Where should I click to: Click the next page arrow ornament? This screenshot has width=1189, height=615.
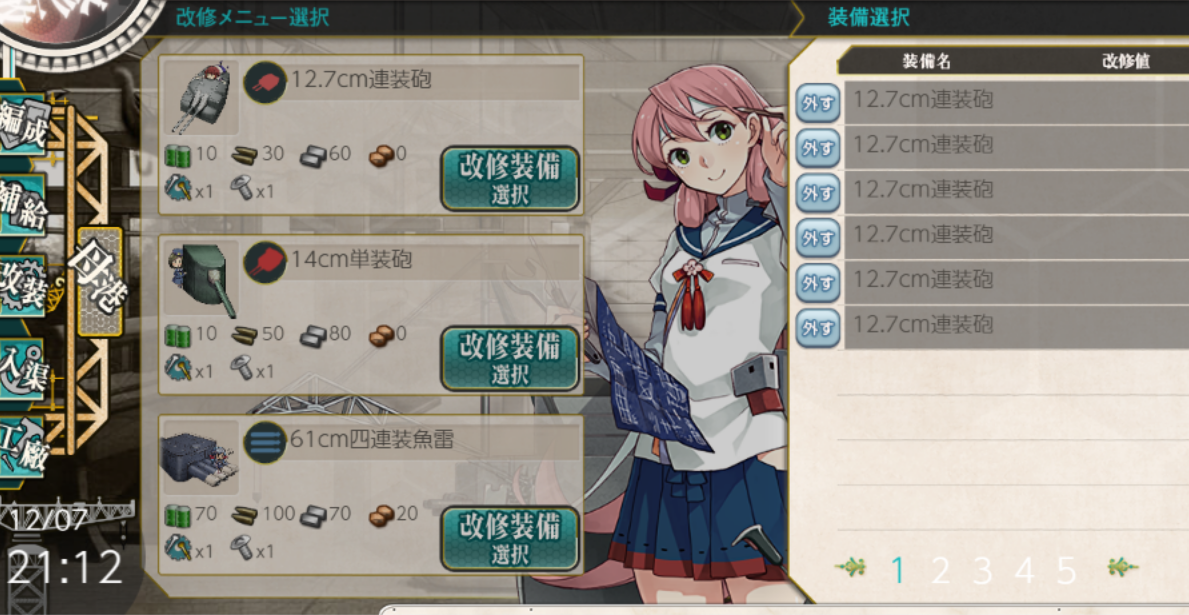[x=1122, y=566]
